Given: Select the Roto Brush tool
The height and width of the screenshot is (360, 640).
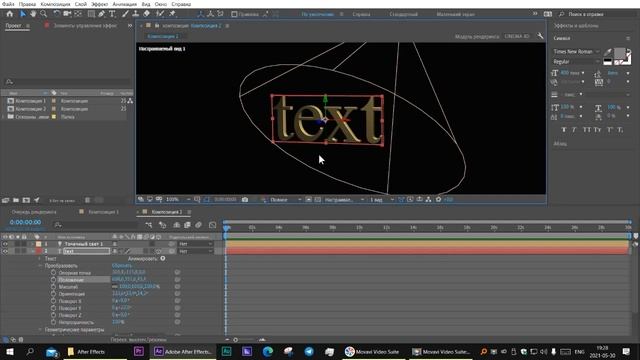Looking at the screenshot, I should point(160,14).
